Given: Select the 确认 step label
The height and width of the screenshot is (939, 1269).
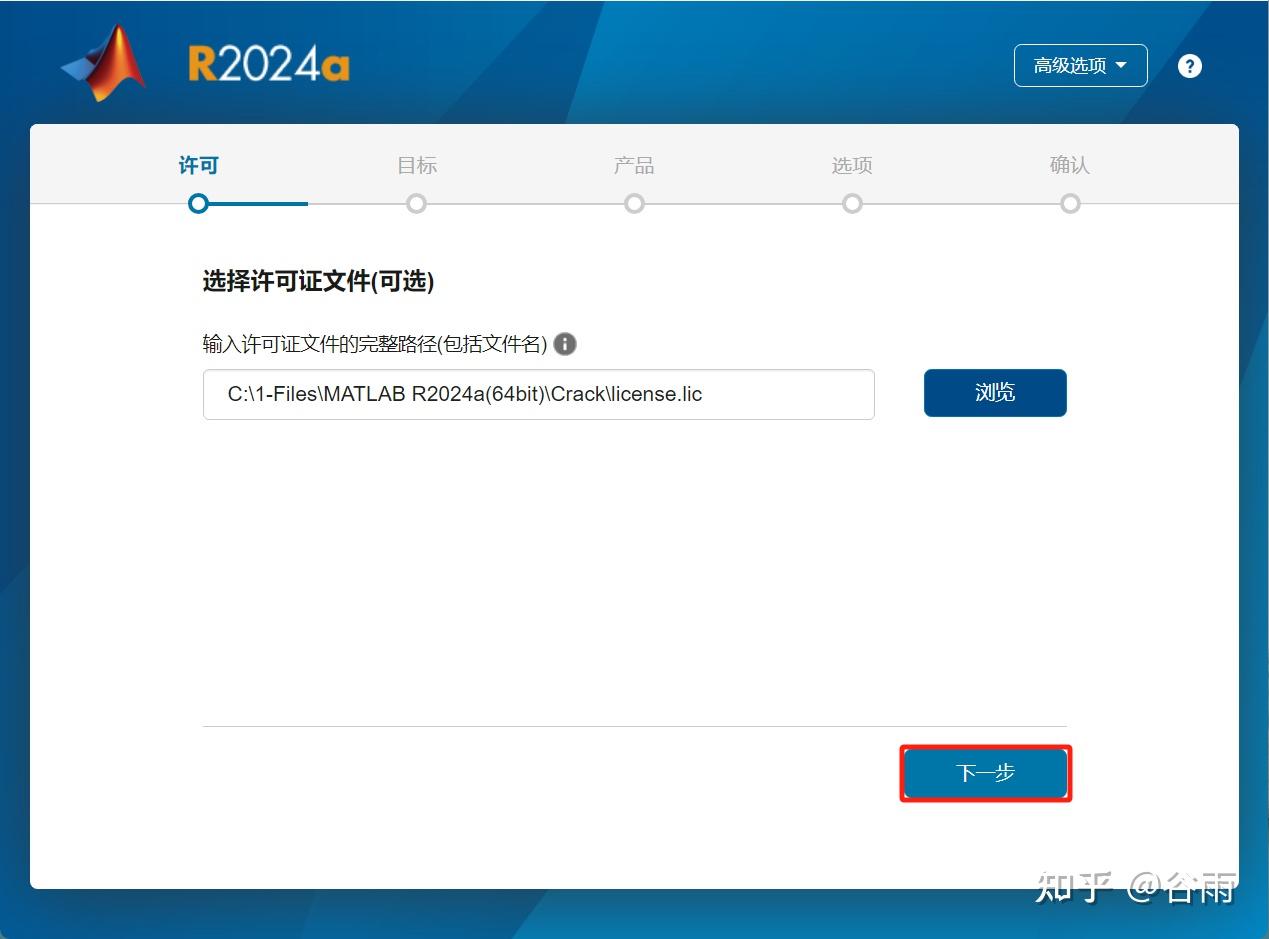Looking at the screenshot, I should 1070,165.
